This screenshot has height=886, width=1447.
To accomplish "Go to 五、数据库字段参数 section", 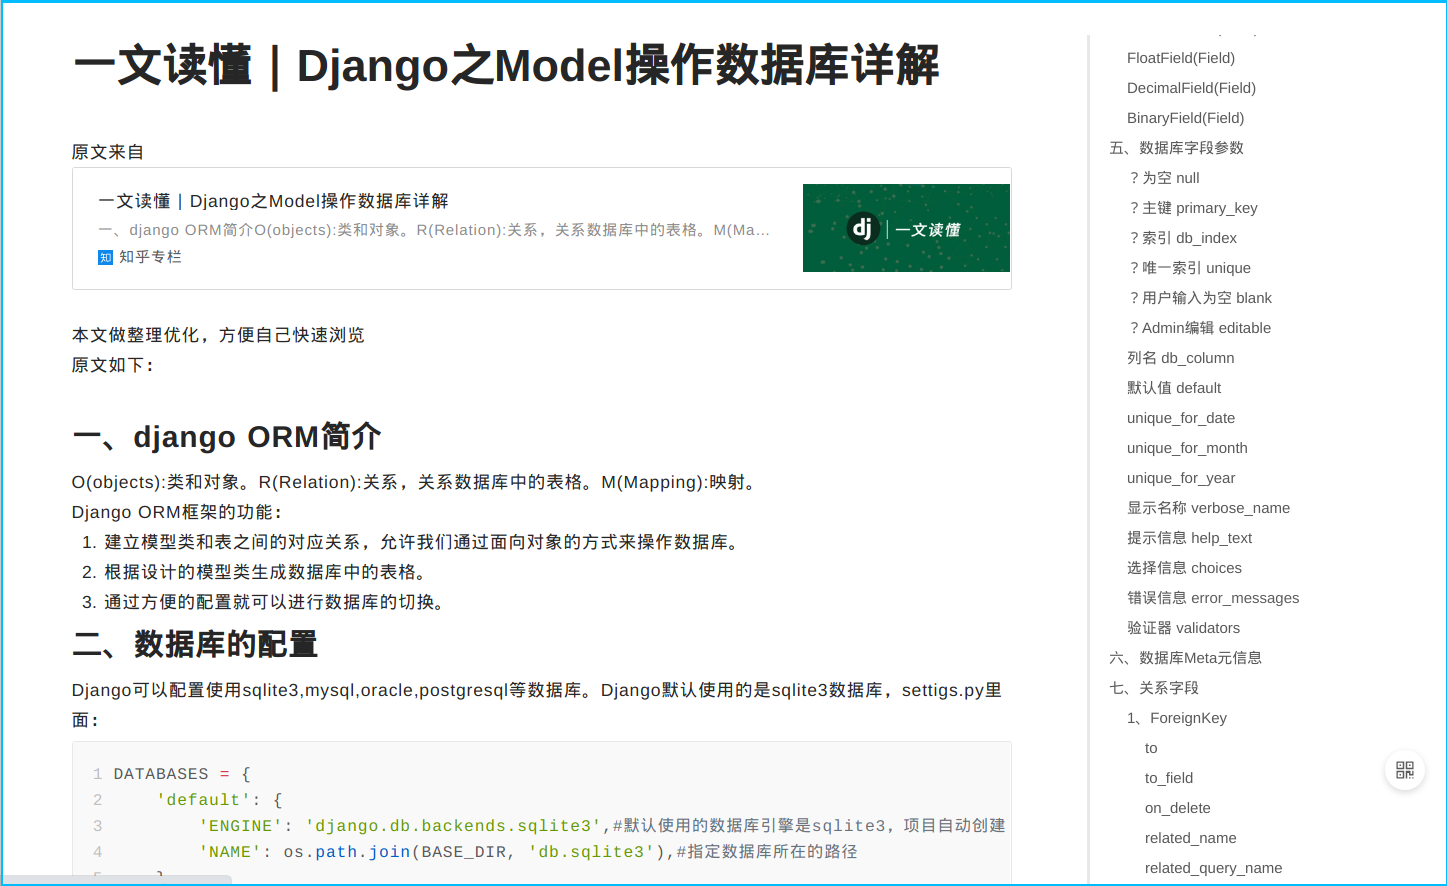I will (1177, 148).
